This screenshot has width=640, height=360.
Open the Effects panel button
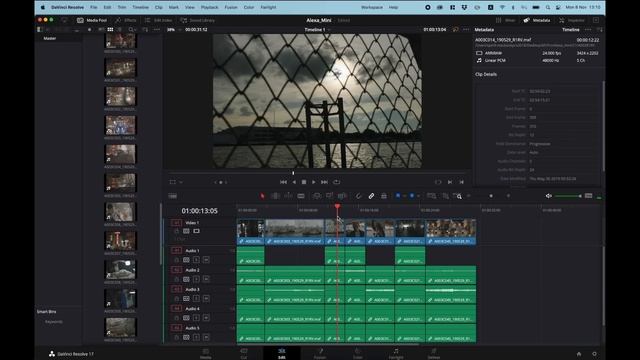point(126,20)
